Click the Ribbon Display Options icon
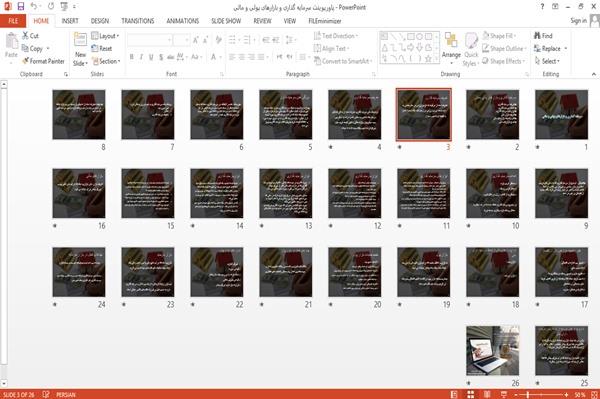Screen dimensions: 600x399 (x=555, y=7)
